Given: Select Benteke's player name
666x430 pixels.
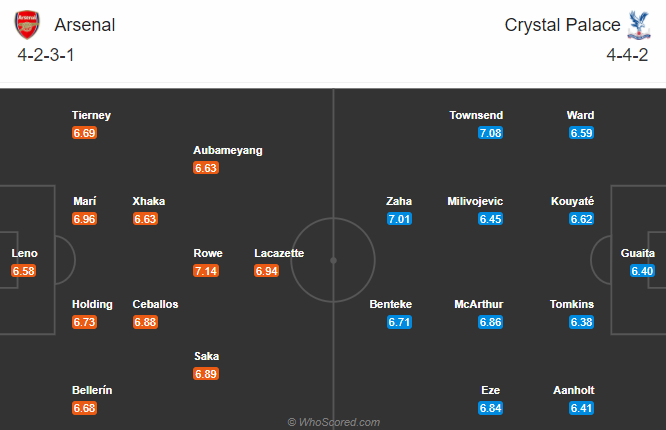Looking at the screenshot, I should point(391,304).
